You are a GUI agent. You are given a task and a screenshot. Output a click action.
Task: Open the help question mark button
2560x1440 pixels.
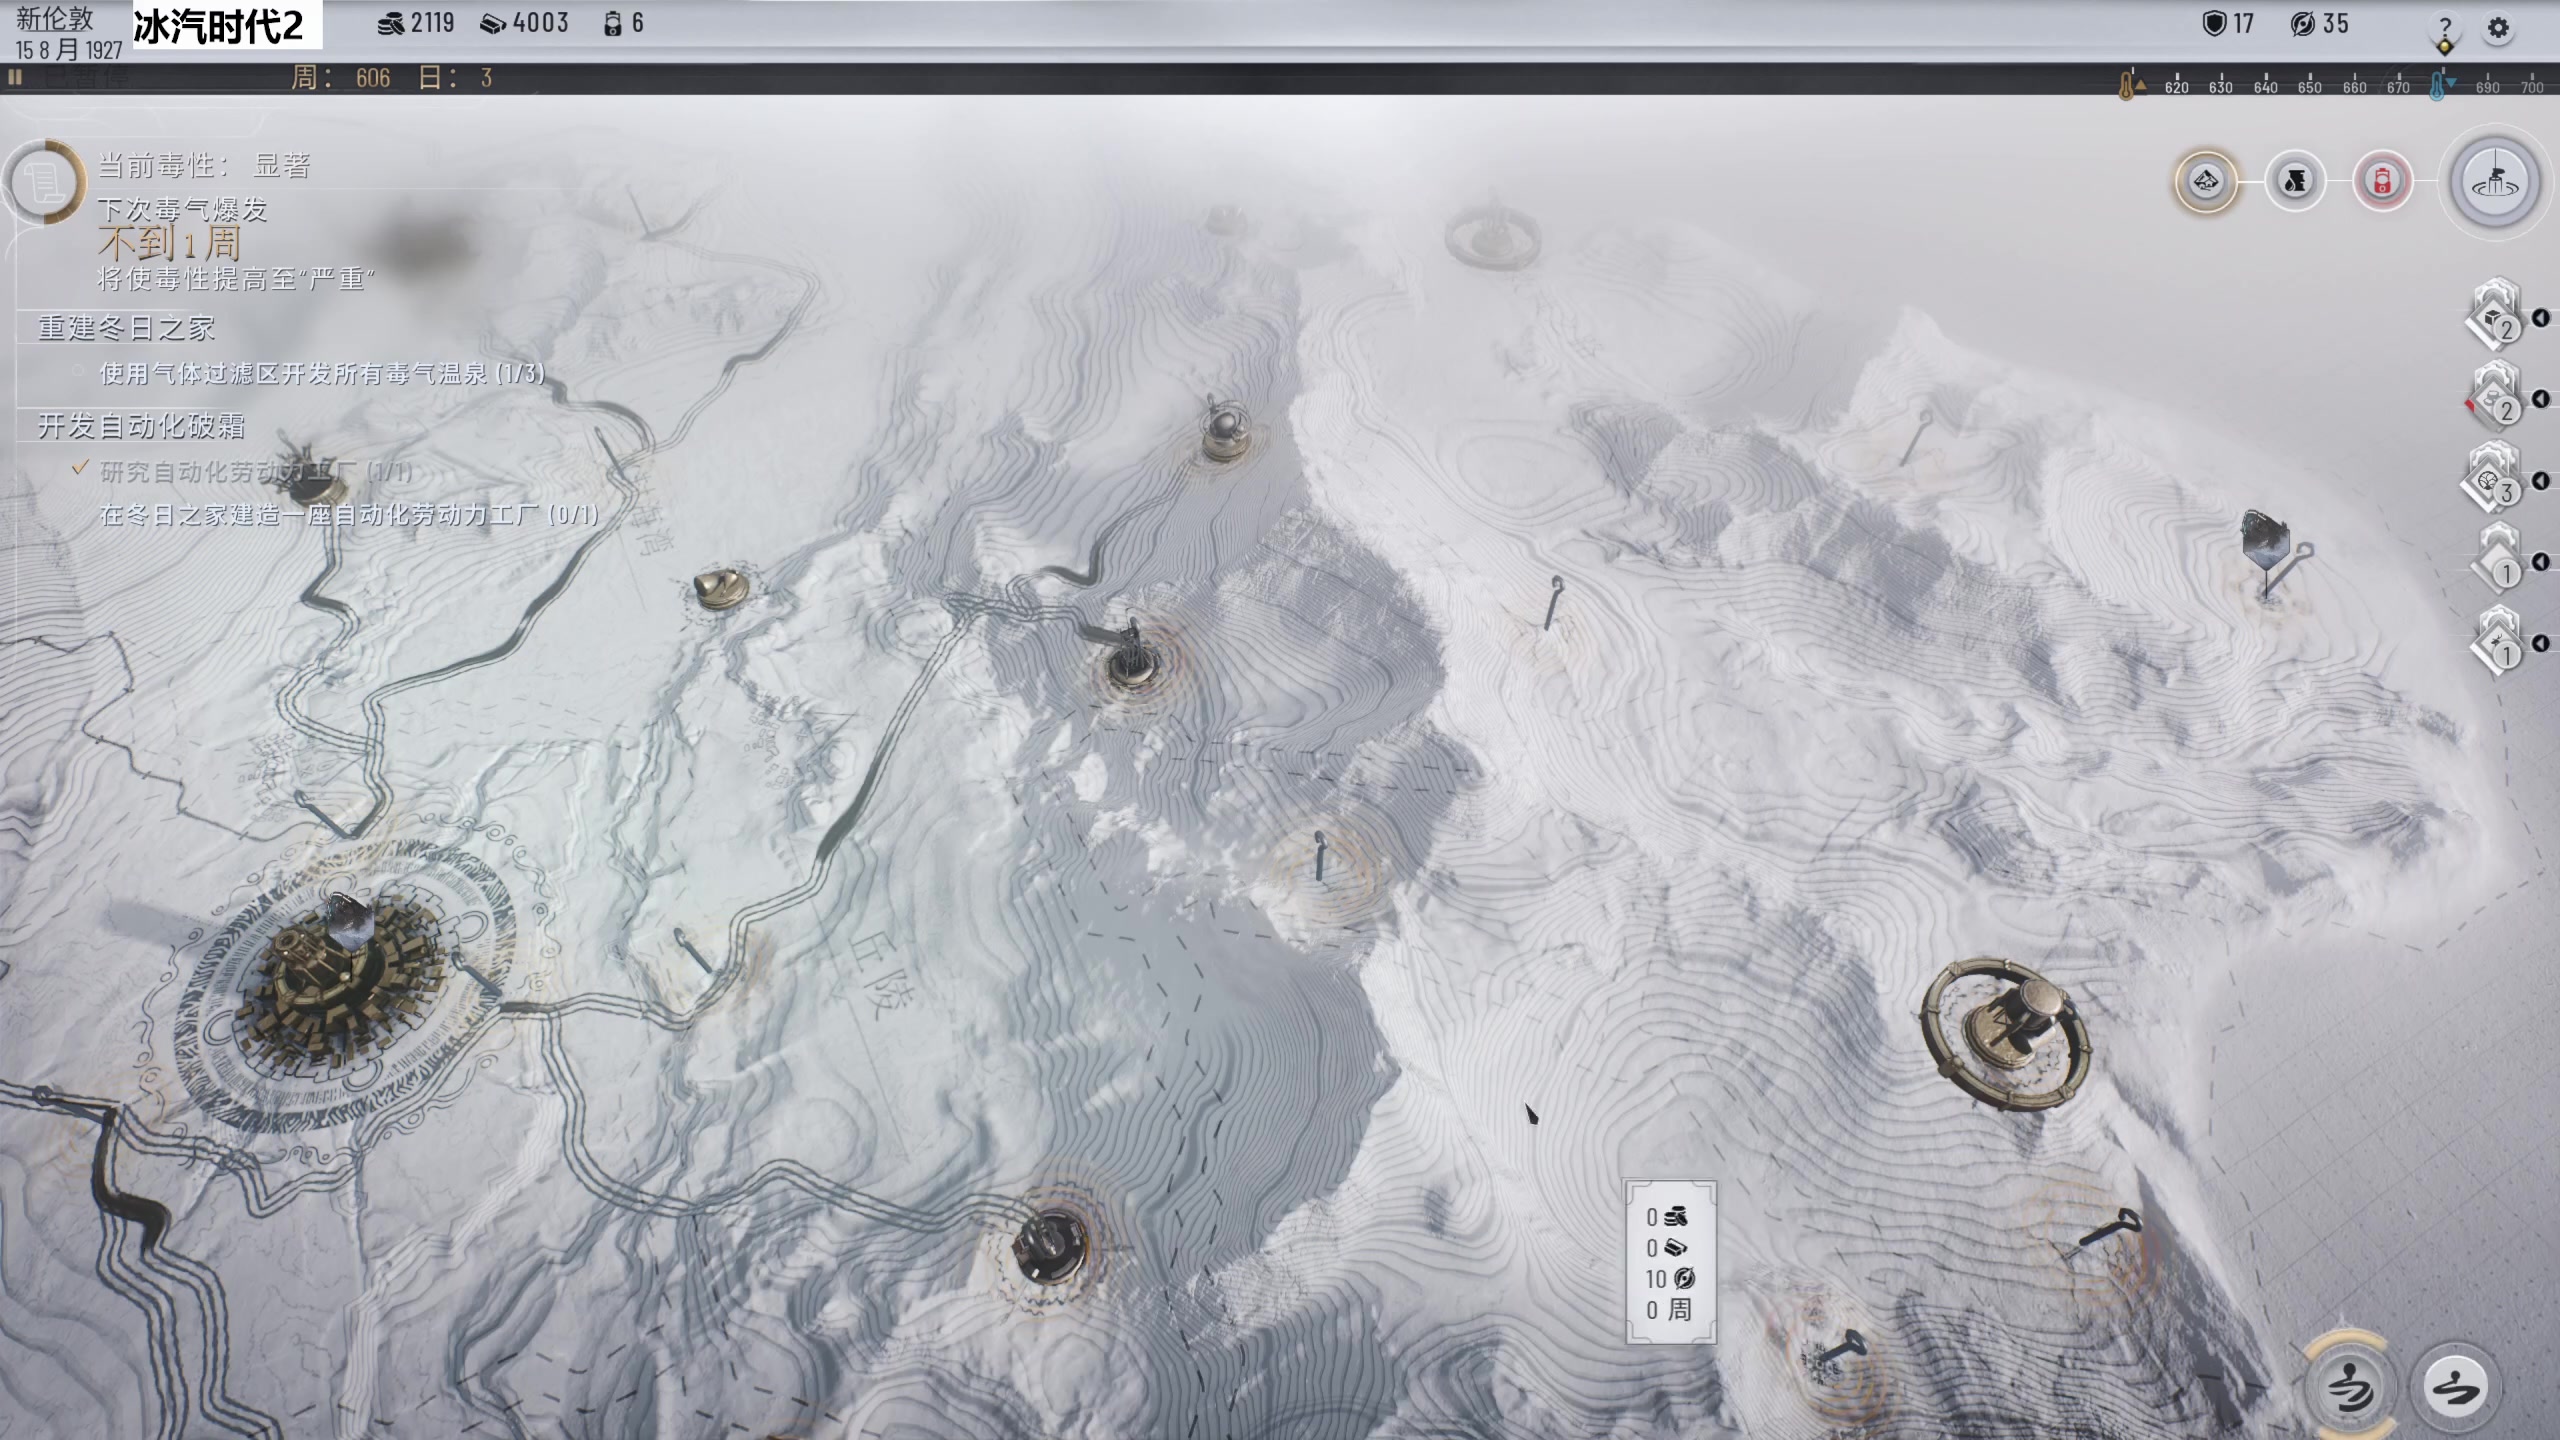pyautogui.click(x=2445, y=27)
